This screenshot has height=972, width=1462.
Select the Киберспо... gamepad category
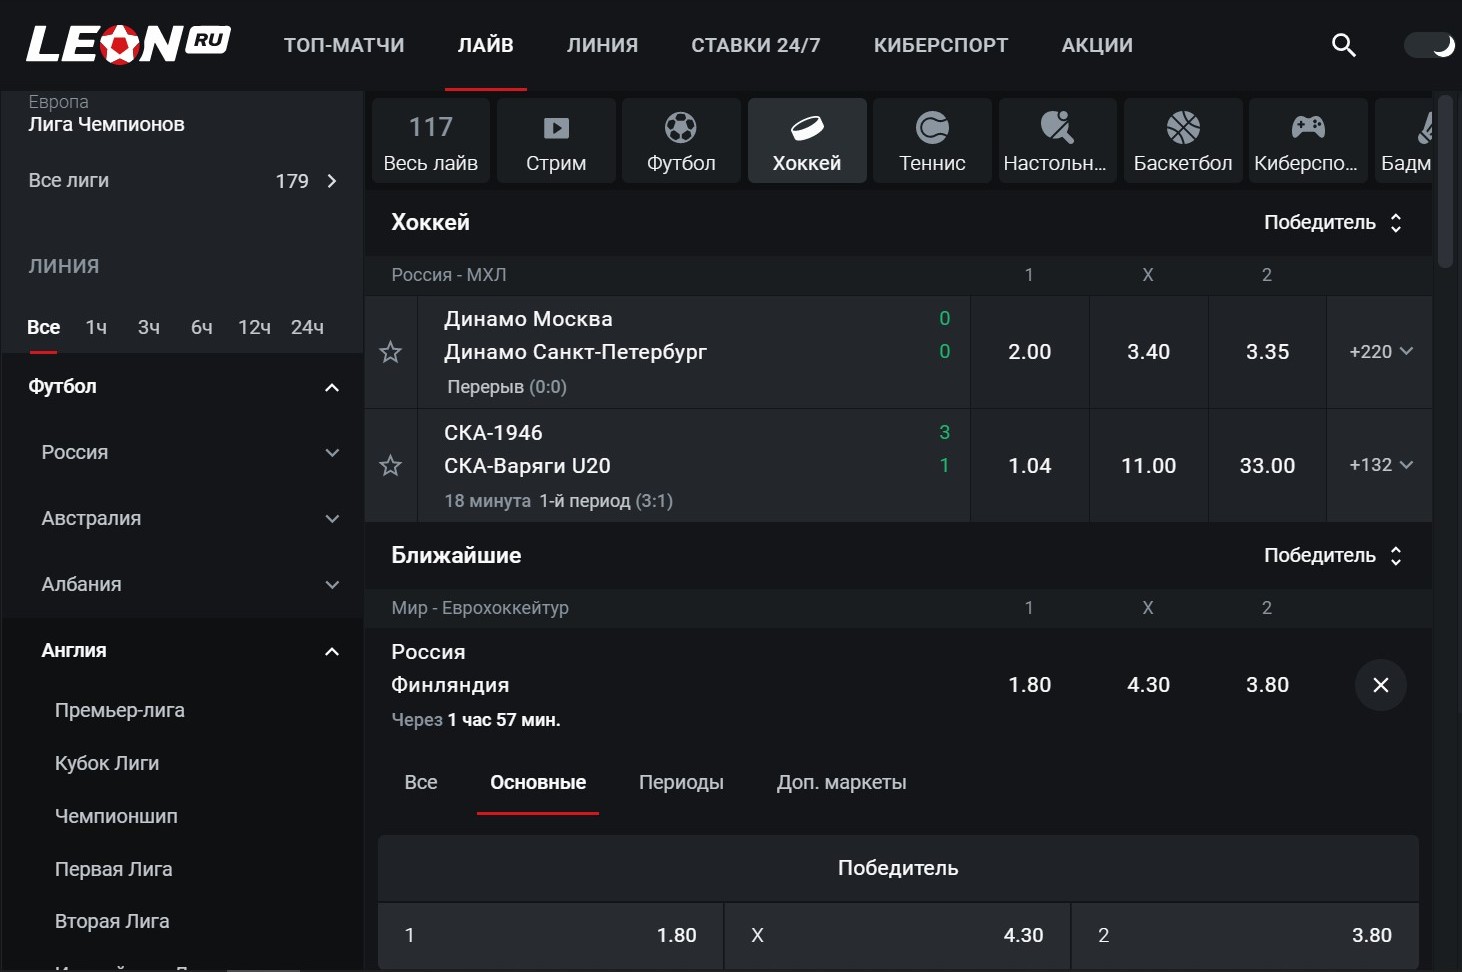[x=1308, y=141]
